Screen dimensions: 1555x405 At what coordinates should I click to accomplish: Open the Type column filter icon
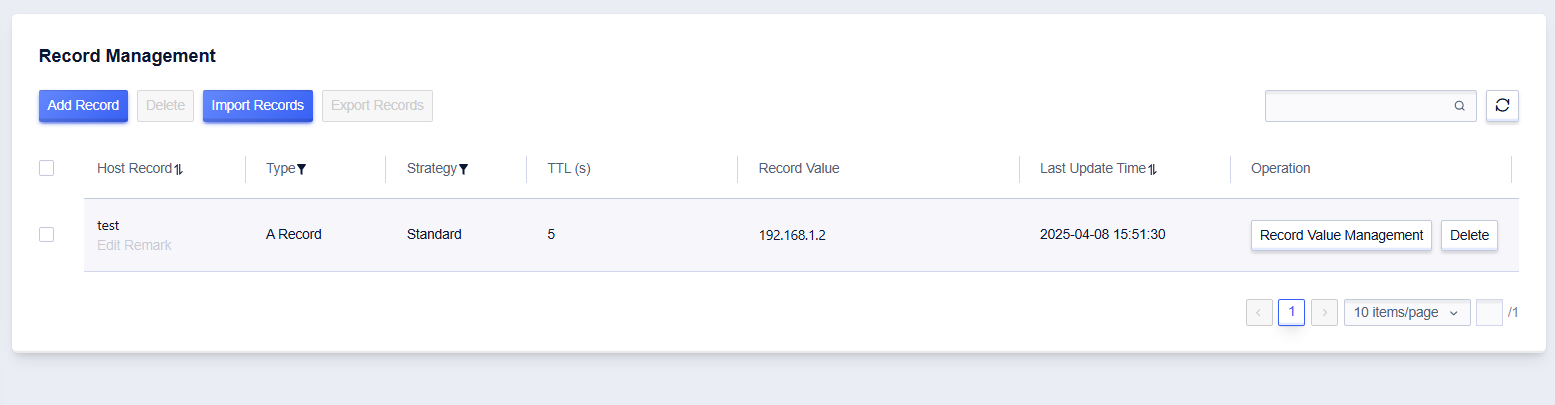[x=301, y=169]
